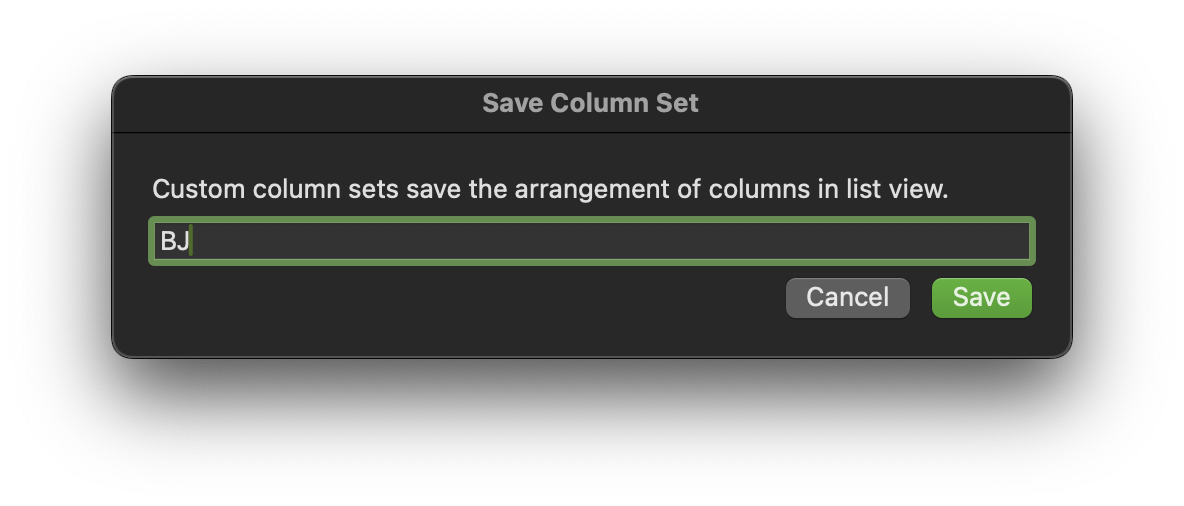This screenshot has width=1184, height=506.
Task: Click the custom column sets description text
Action: (x=549, y=189)
